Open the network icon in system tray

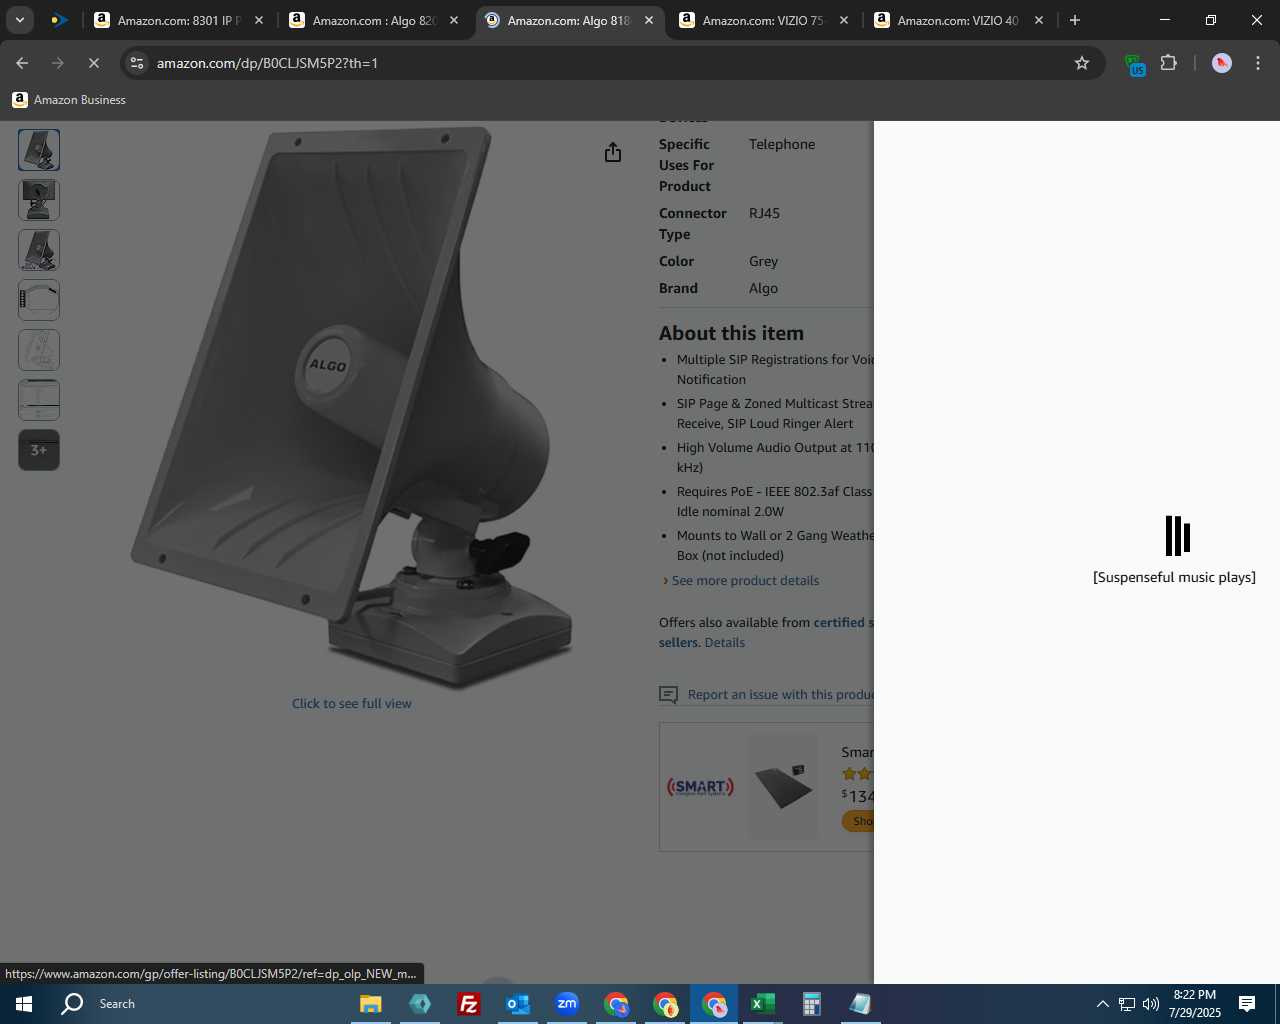coord(1127,1004)
